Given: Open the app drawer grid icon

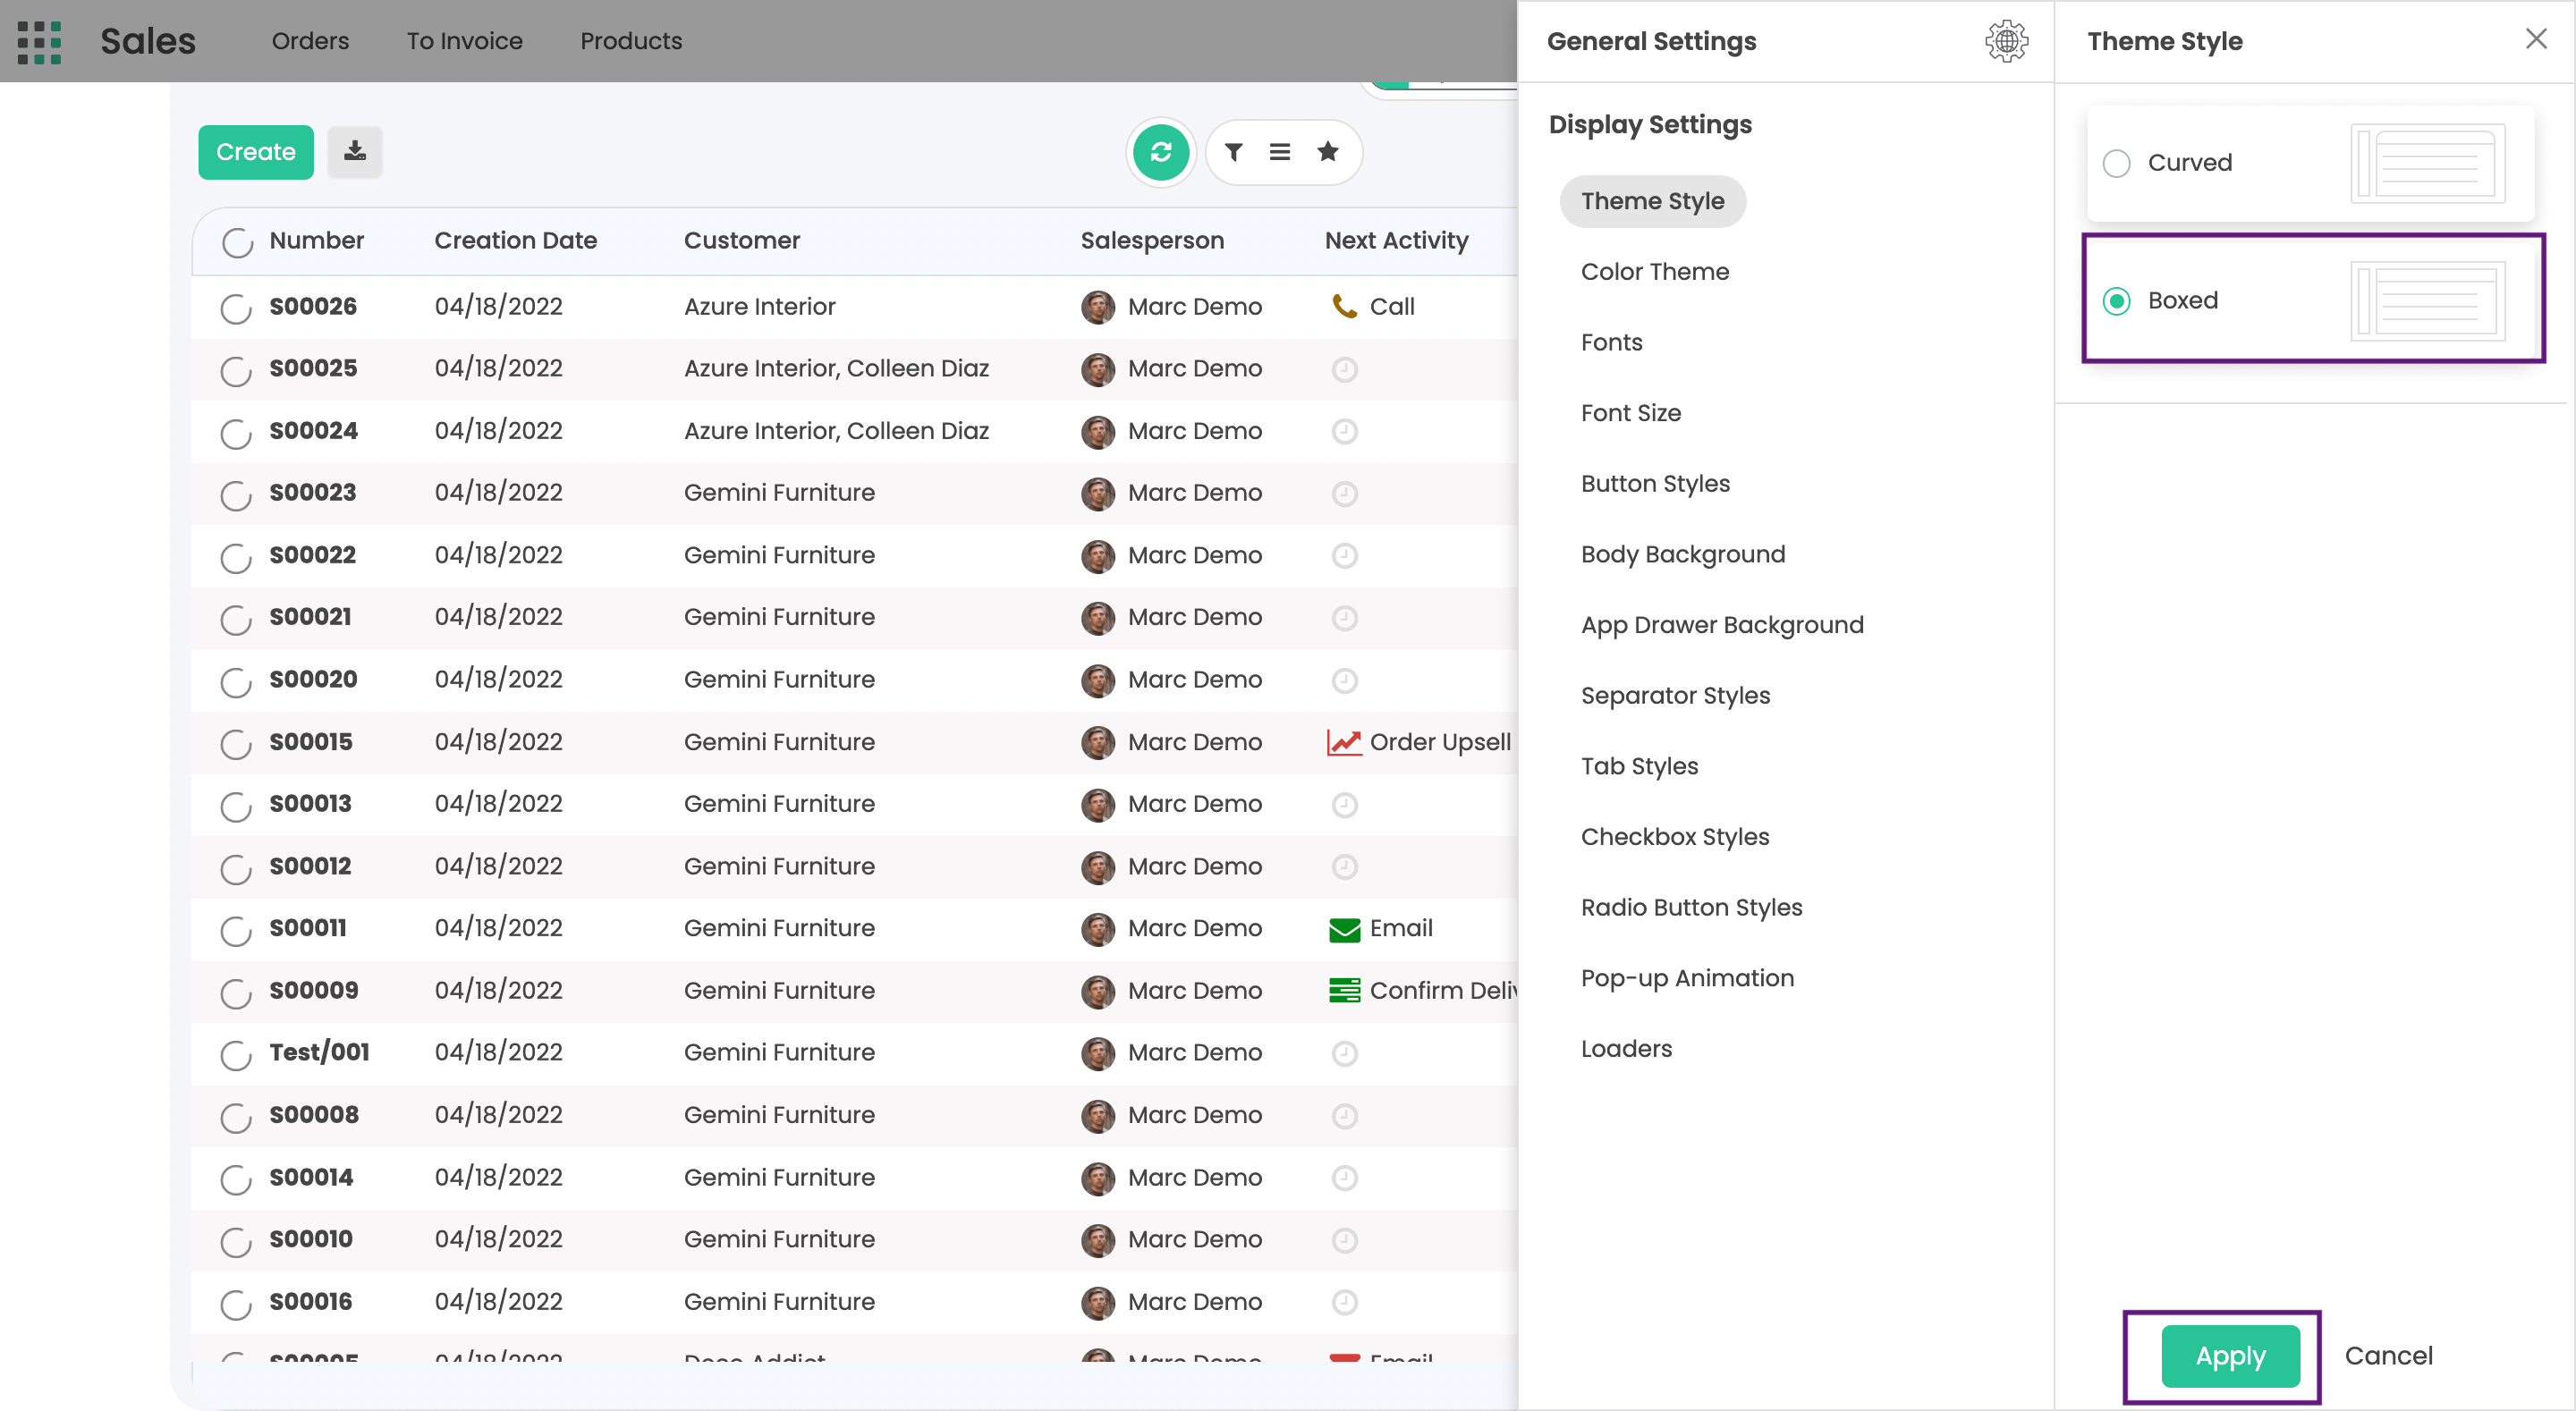Looking at the screenshot, I should (40, 42).
